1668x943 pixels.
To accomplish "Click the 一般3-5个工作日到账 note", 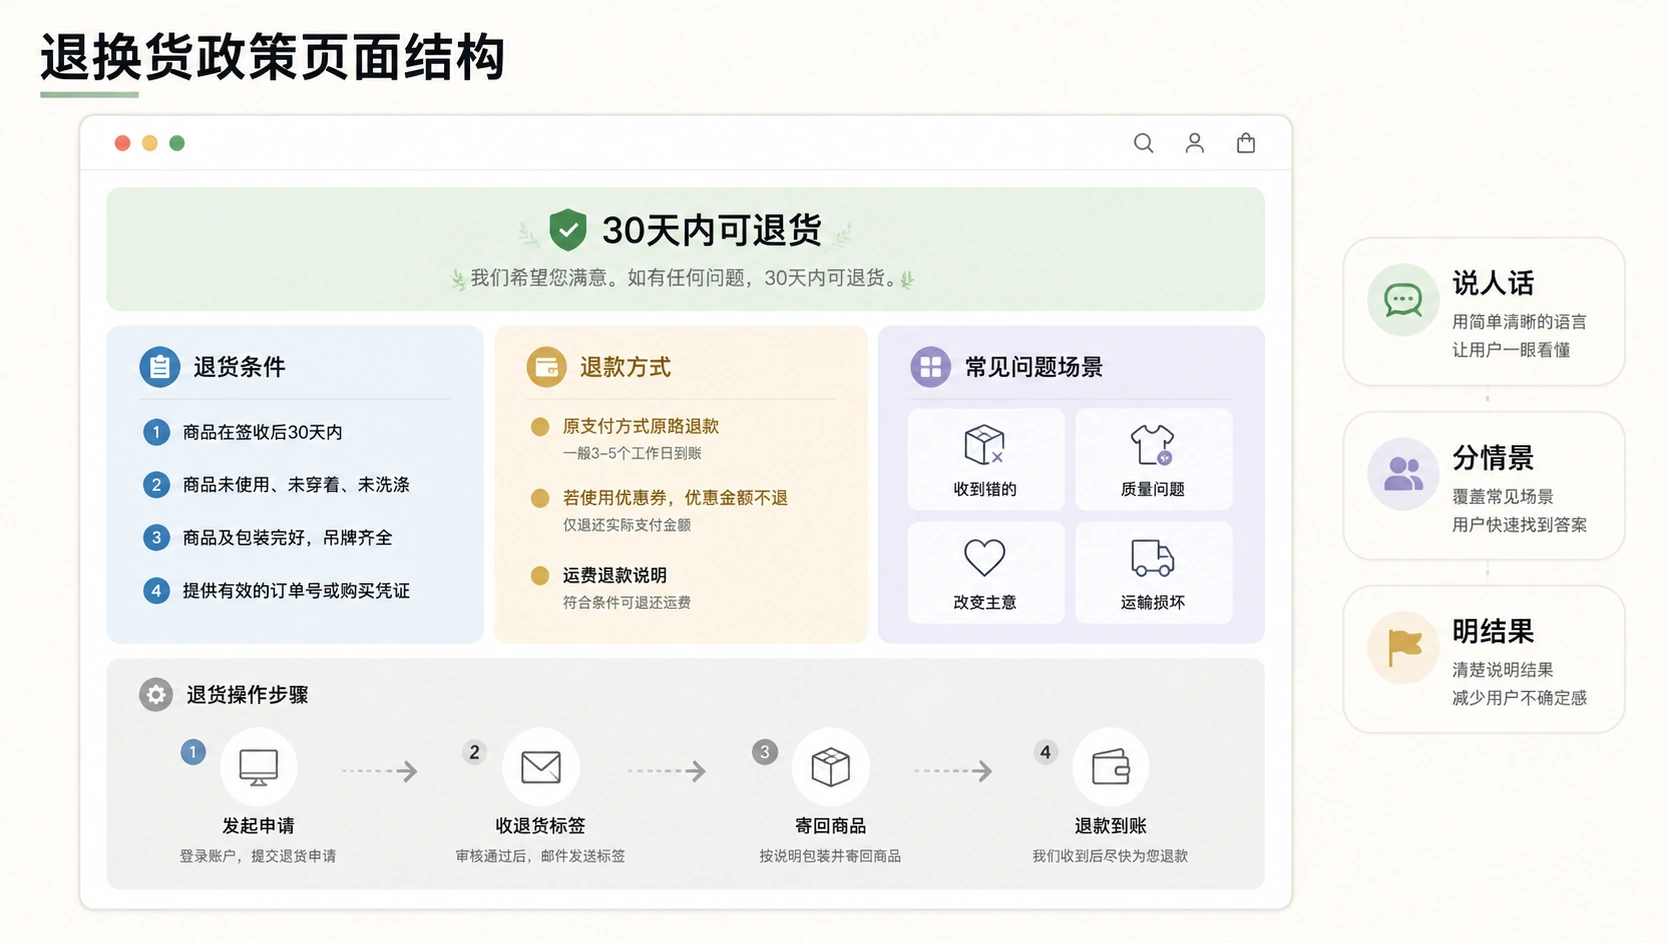I will coord(632,453).
